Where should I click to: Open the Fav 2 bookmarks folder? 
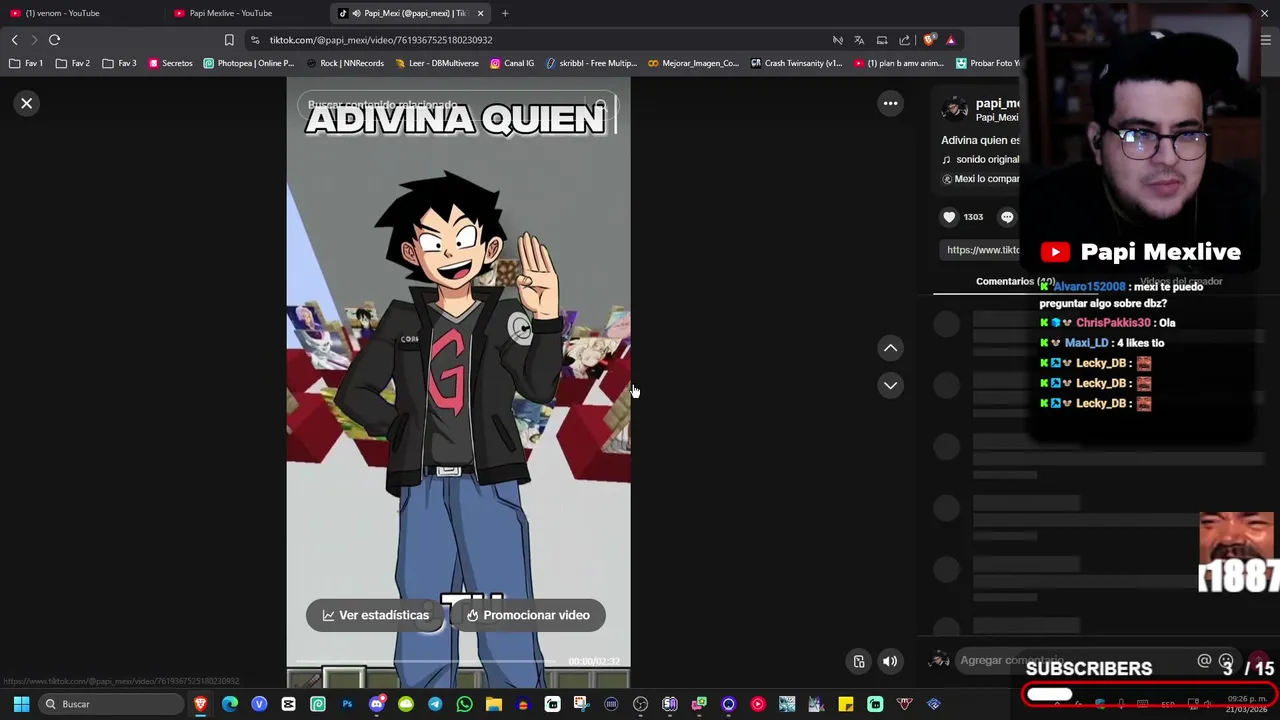(73, 63)
